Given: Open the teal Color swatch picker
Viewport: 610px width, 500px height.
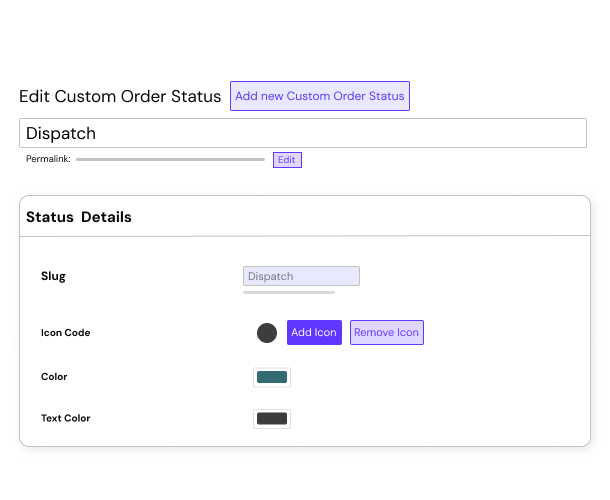Looking at the screenshot, I should coord(272,377).
